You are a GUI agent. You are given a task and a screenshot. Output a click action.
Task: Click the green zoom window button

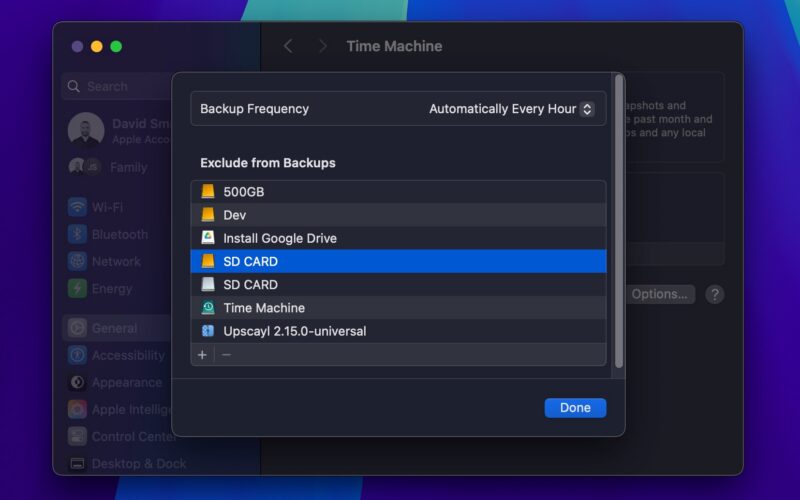pos(116,46)
